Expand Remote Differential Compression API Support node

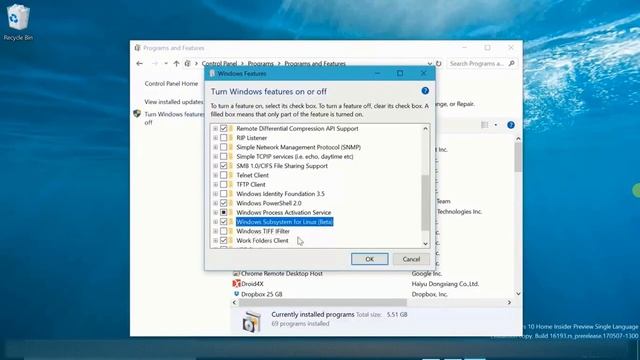(x=216, y=129)
